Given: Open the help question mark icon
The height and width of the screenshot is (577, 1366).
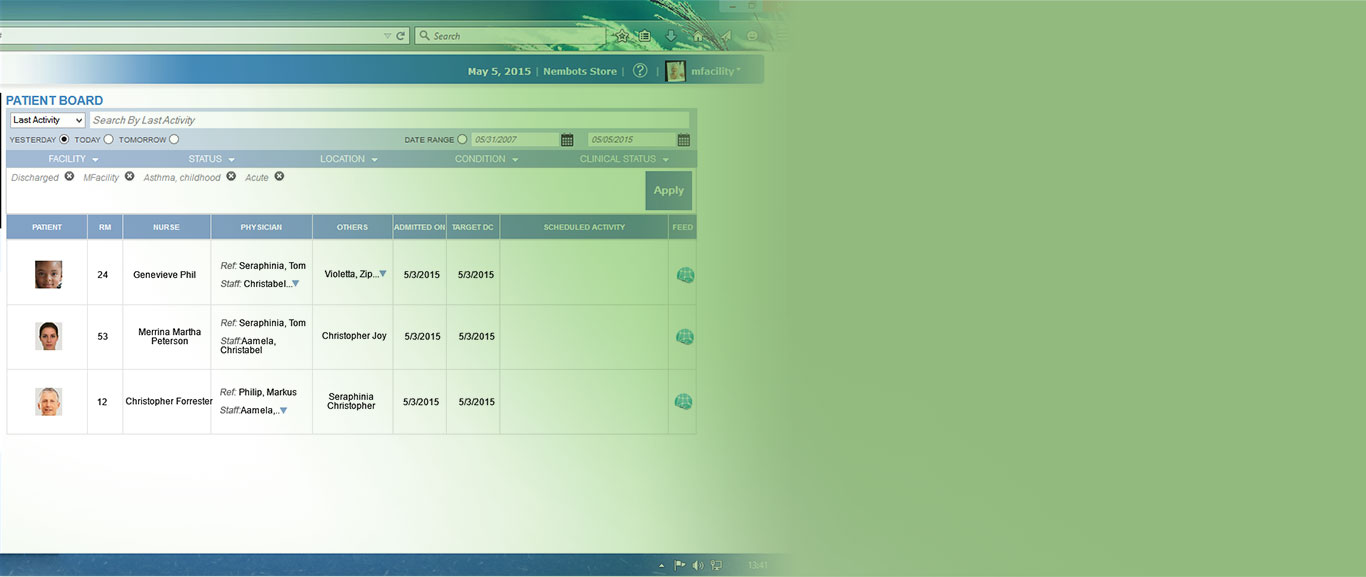Looking at the screenshot, I should 640,71.
